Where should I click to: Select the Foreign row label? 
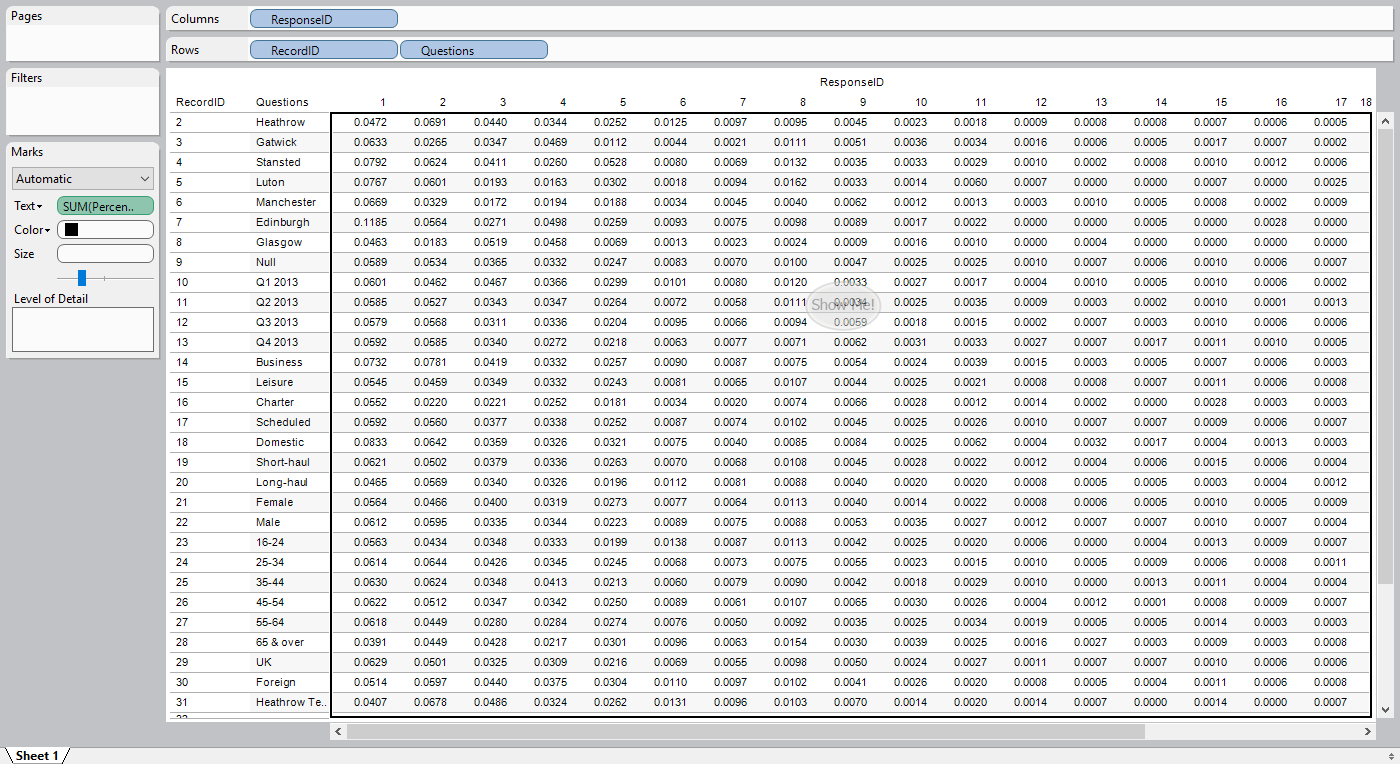tap(276, 682)
